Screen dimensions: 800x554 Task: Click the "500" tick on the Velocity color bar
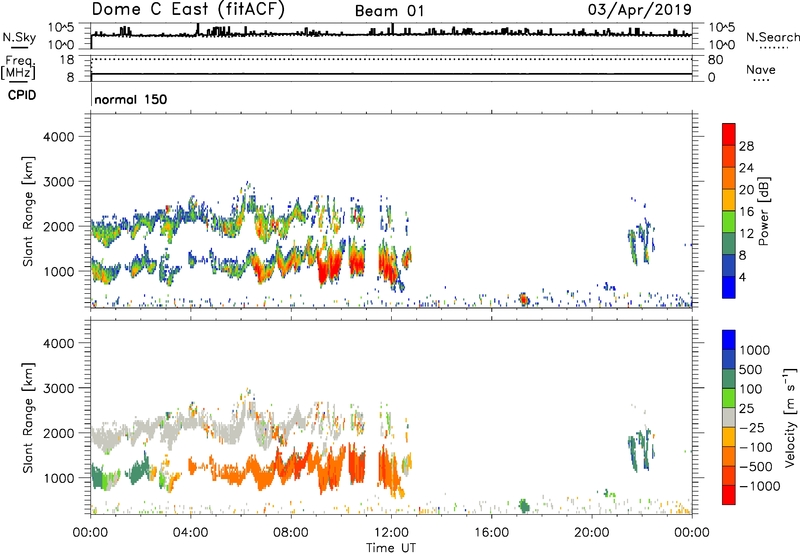click(x=751, y=370)
